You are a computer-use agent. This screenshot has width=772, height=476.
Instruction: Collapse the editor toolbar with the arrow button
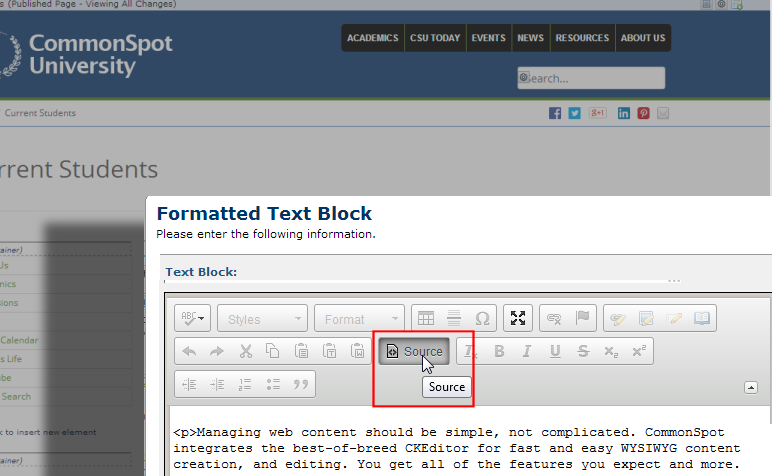[x=751, y=388]
